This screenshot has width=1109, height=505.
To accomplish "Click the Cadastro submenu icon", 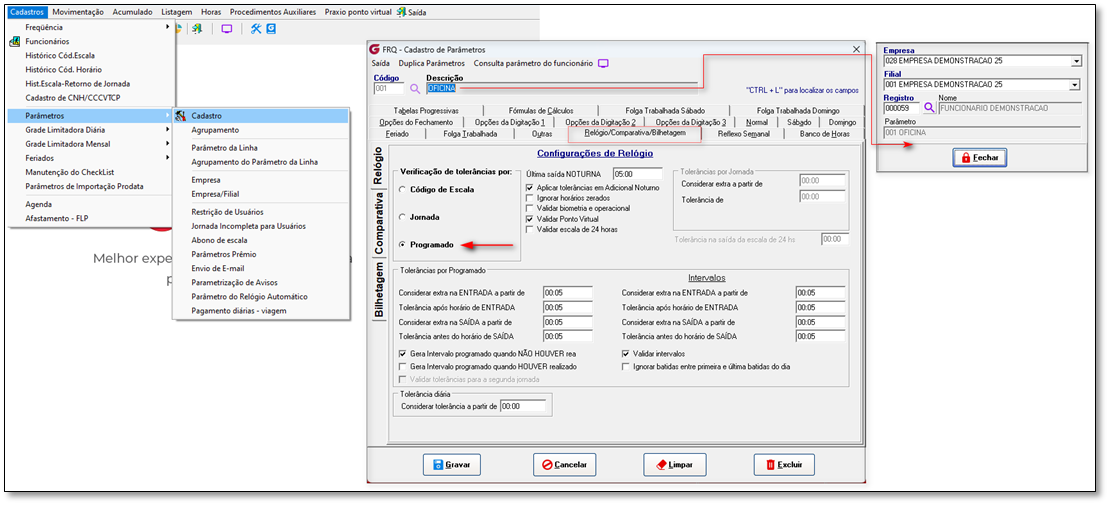I will point(180,115).
